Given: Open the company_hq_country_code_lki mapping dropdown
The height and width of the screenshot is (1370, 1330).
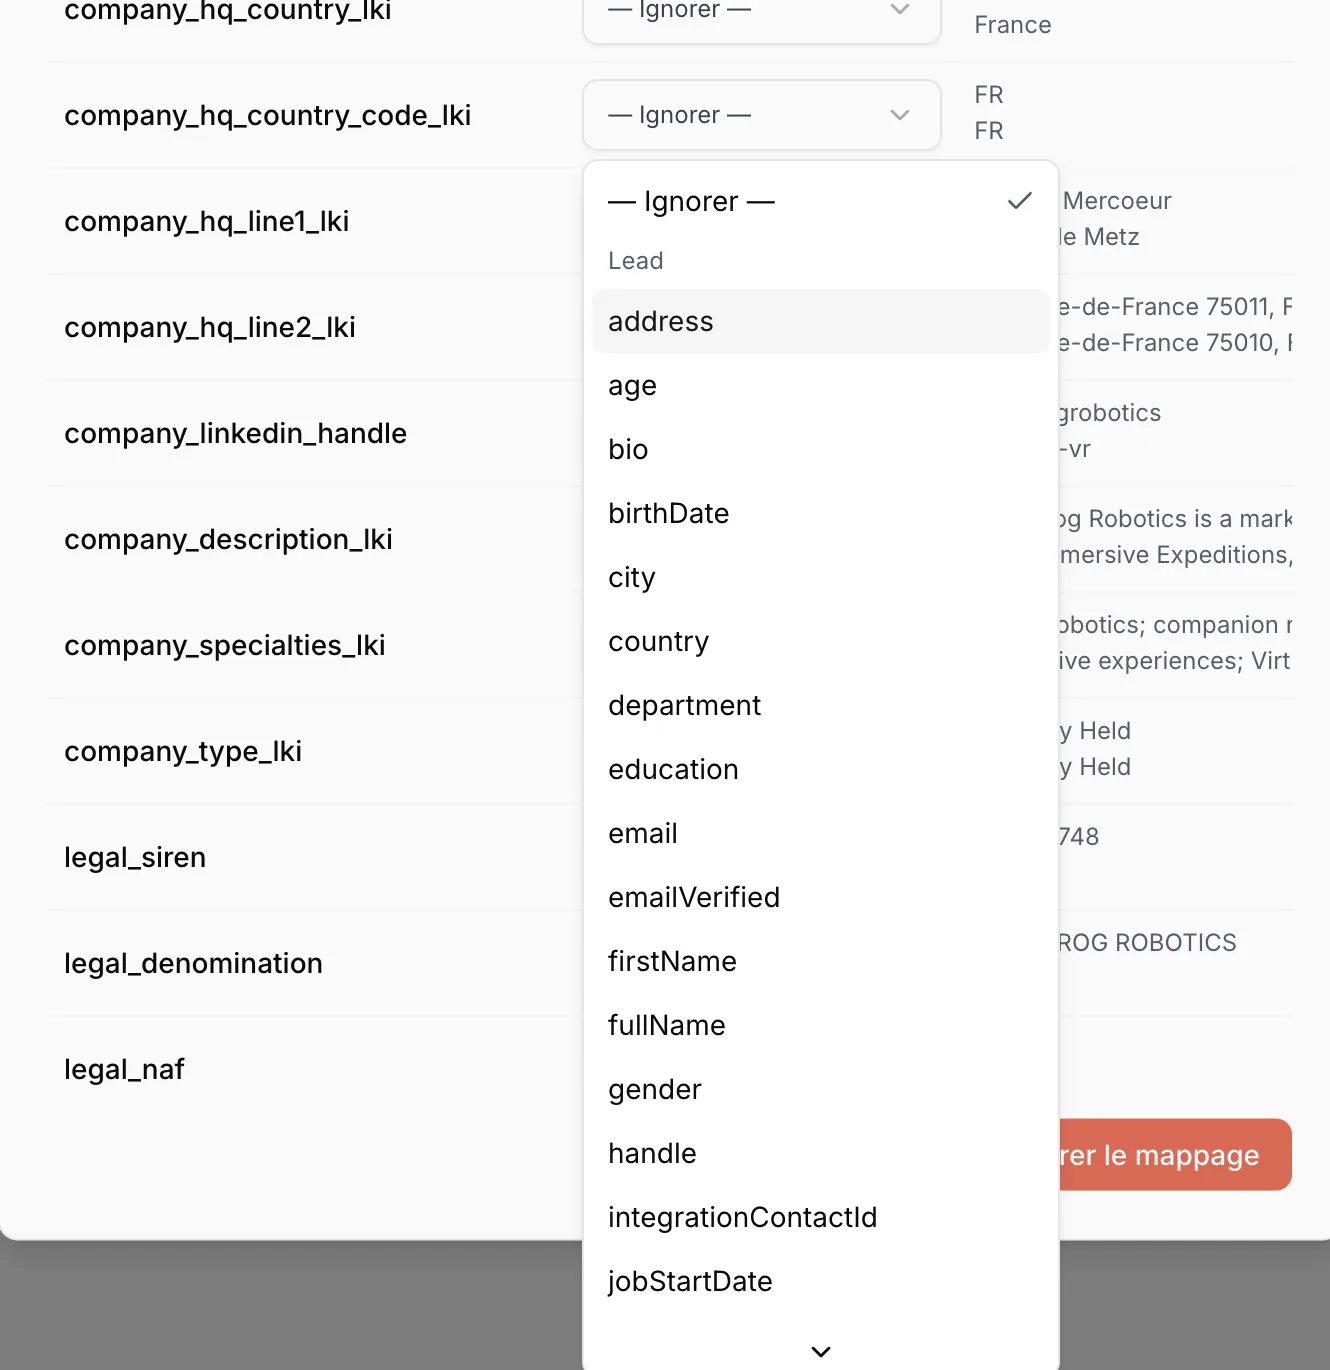Looking at the screenshot, I should [x=761, y=115].
